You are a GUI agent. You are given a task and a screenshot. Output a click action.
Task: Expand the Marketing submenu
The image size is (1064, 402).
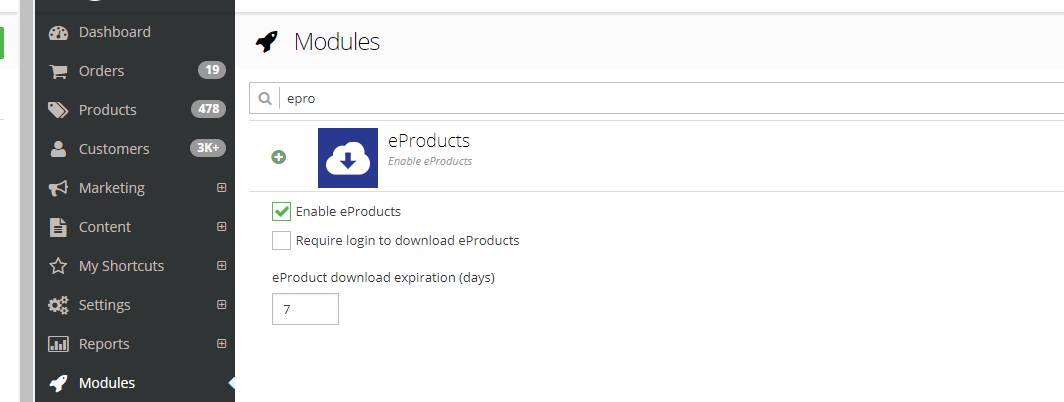tap(222, 188)
